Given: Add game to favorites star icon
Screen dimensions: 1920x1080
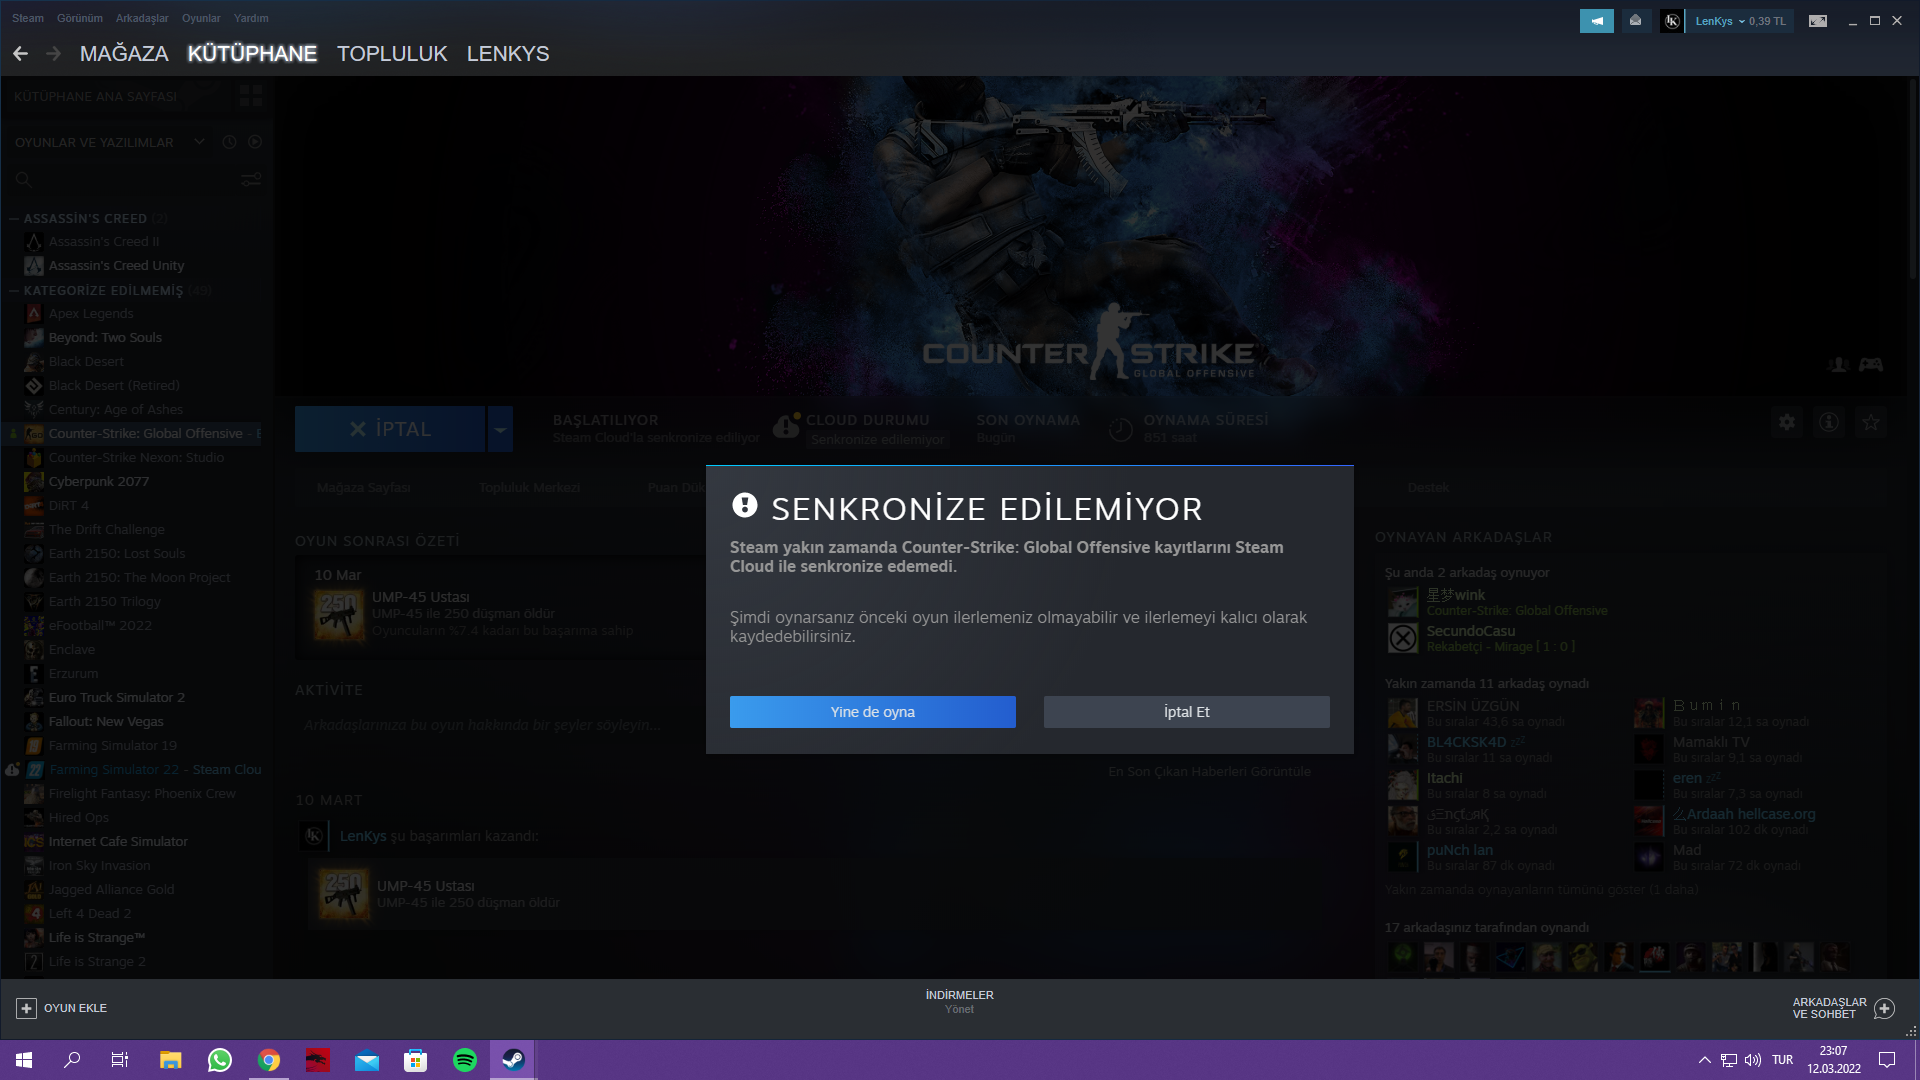Looking at the screenshot, I should (1871, 422).
